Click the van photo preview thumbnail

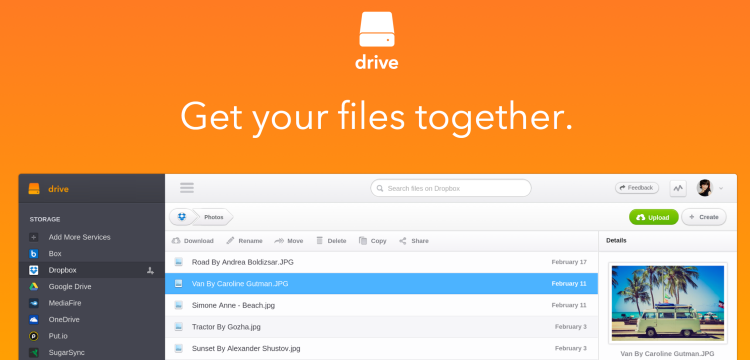tap(668, 303)
